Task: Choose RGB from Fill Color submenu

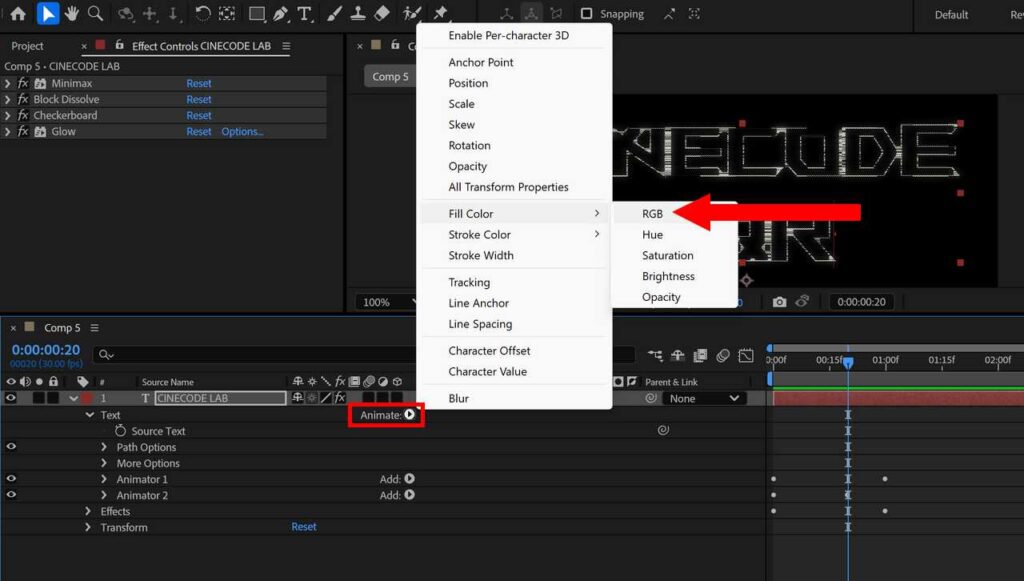Action: click(x=652, y=213)
